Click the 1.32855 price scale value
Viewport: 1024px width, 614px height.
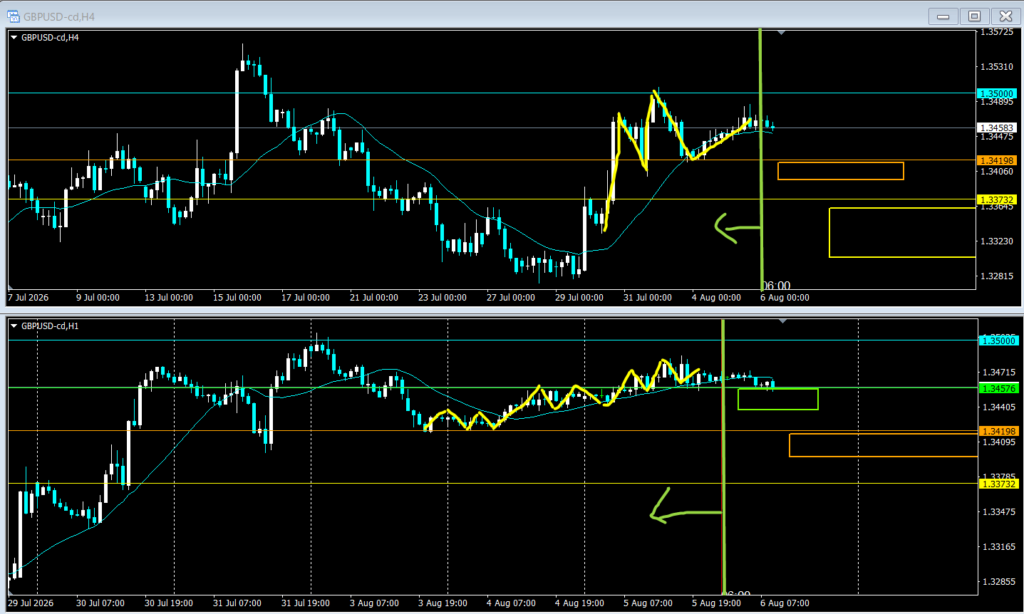tap(999, 581)
